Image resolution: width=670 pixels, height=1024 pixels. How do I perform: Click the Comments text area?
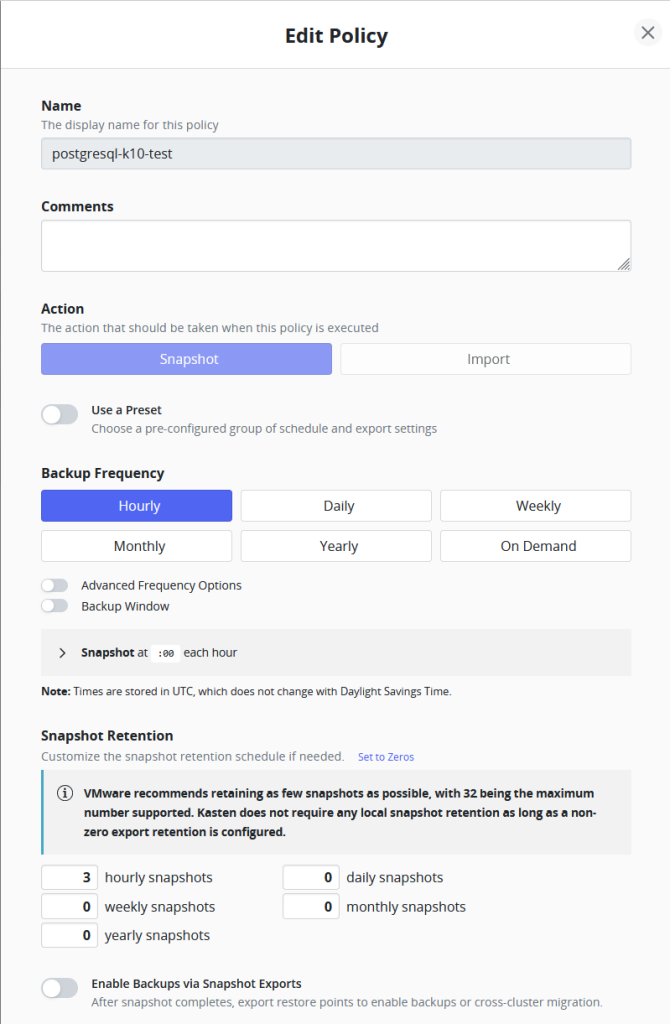pyautogui.click(x=336, y=246)
